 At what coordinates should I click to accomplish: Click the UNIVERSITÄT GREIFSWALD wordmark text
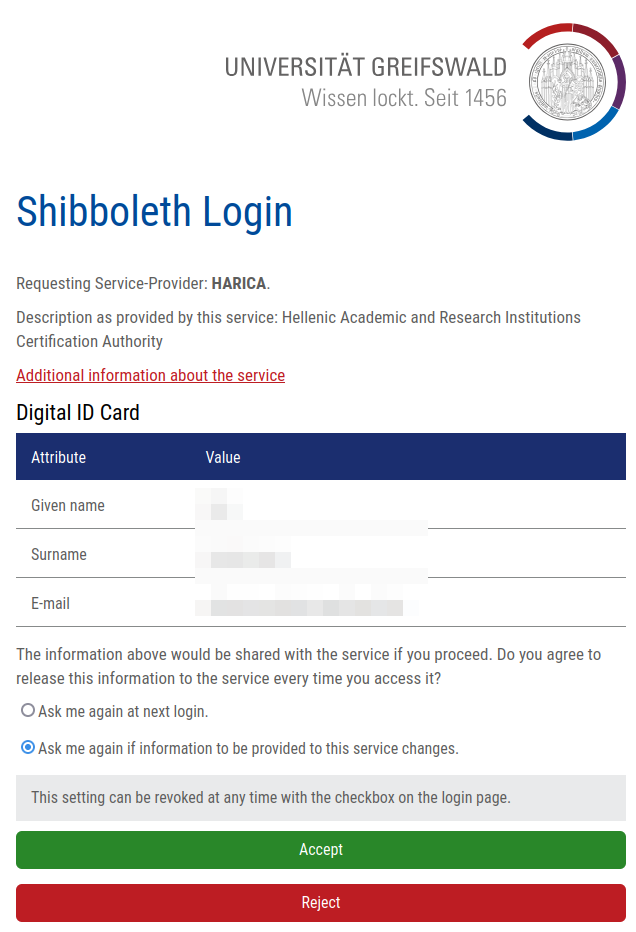click(365, 68)
